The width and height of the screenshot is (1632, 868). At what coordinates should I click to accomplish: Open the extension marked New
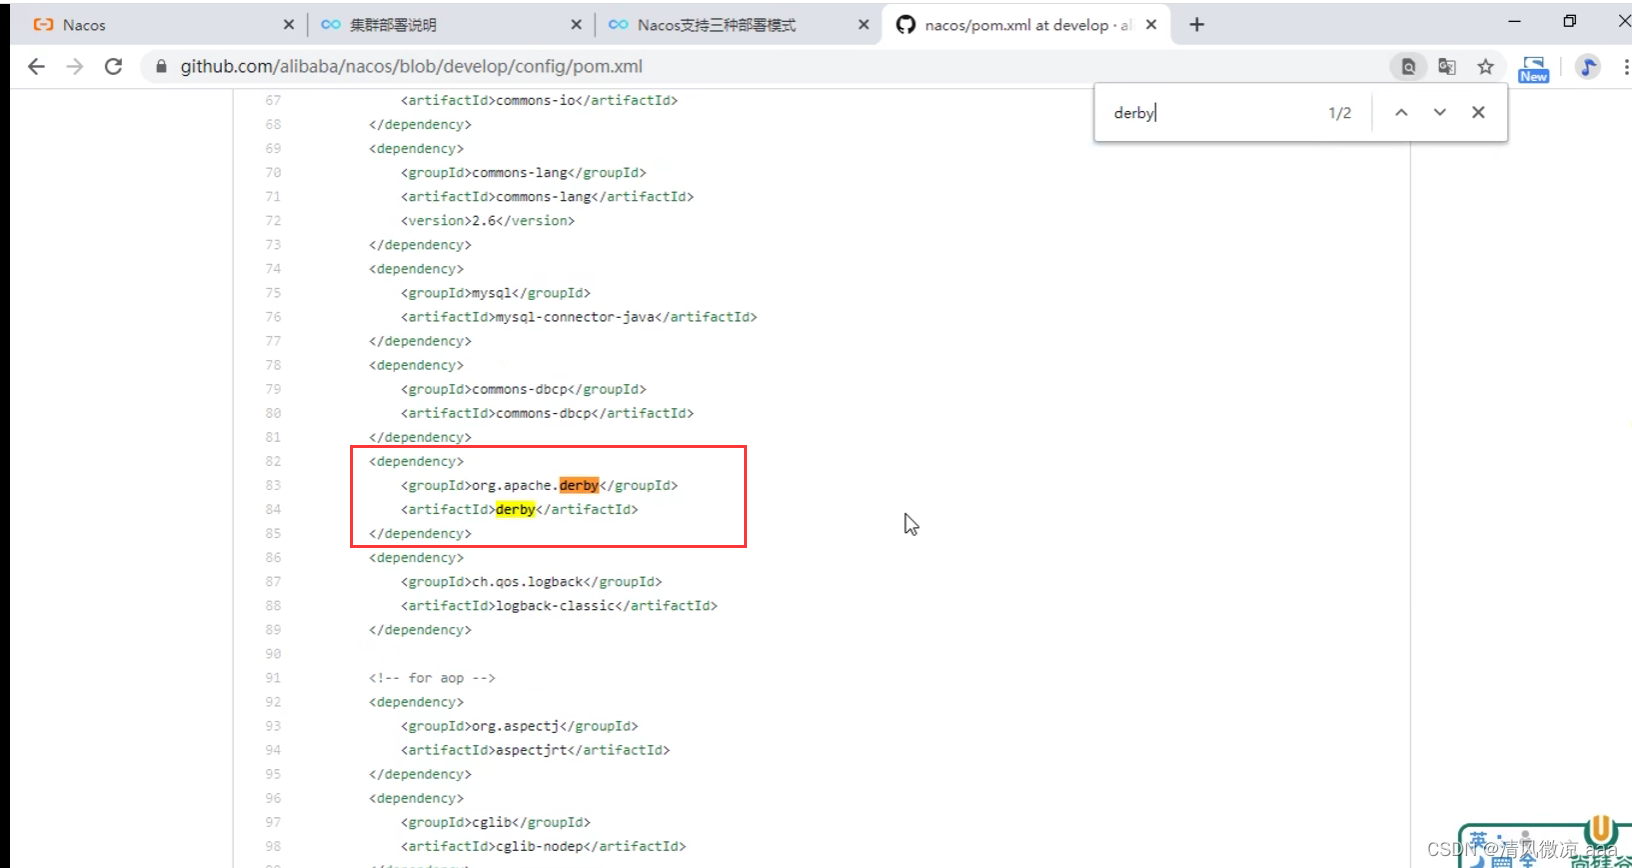click(x=1533, y=68)
